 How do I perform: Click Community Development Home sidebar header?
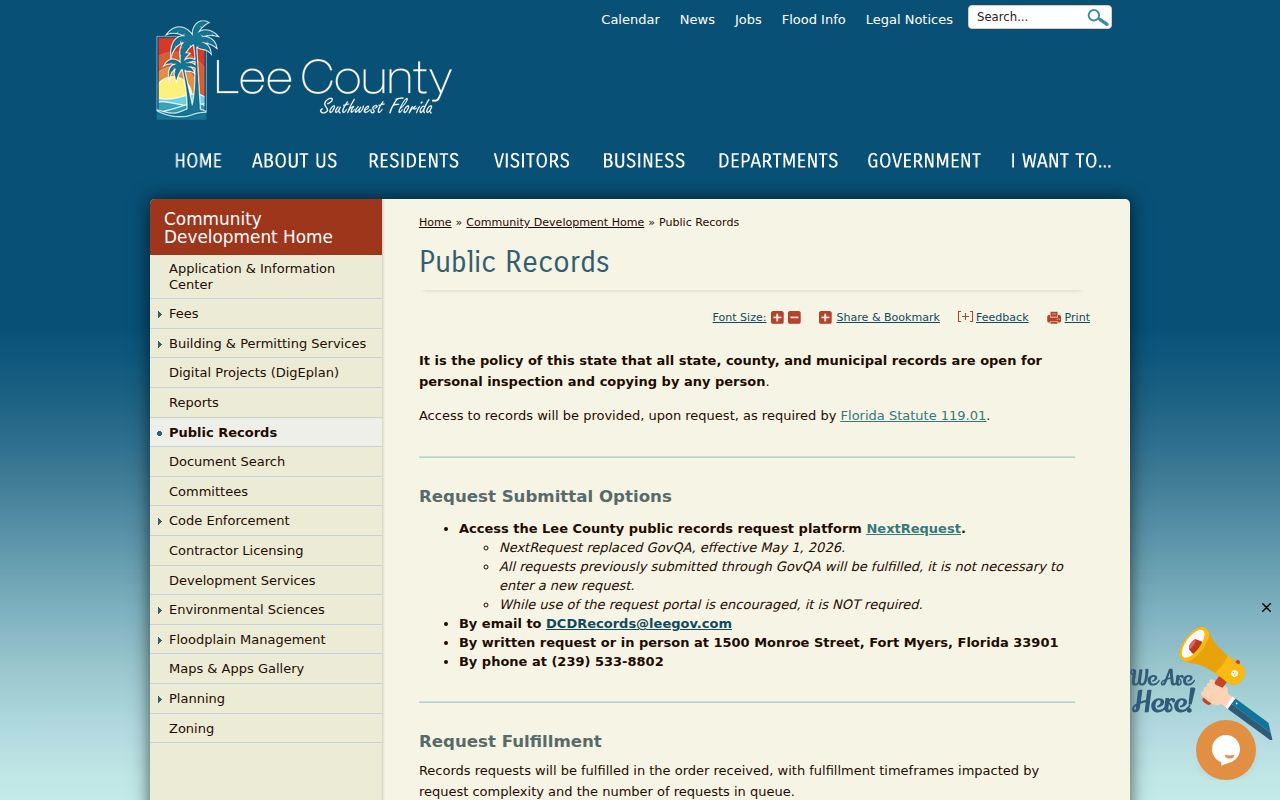(x=266, y=228)
